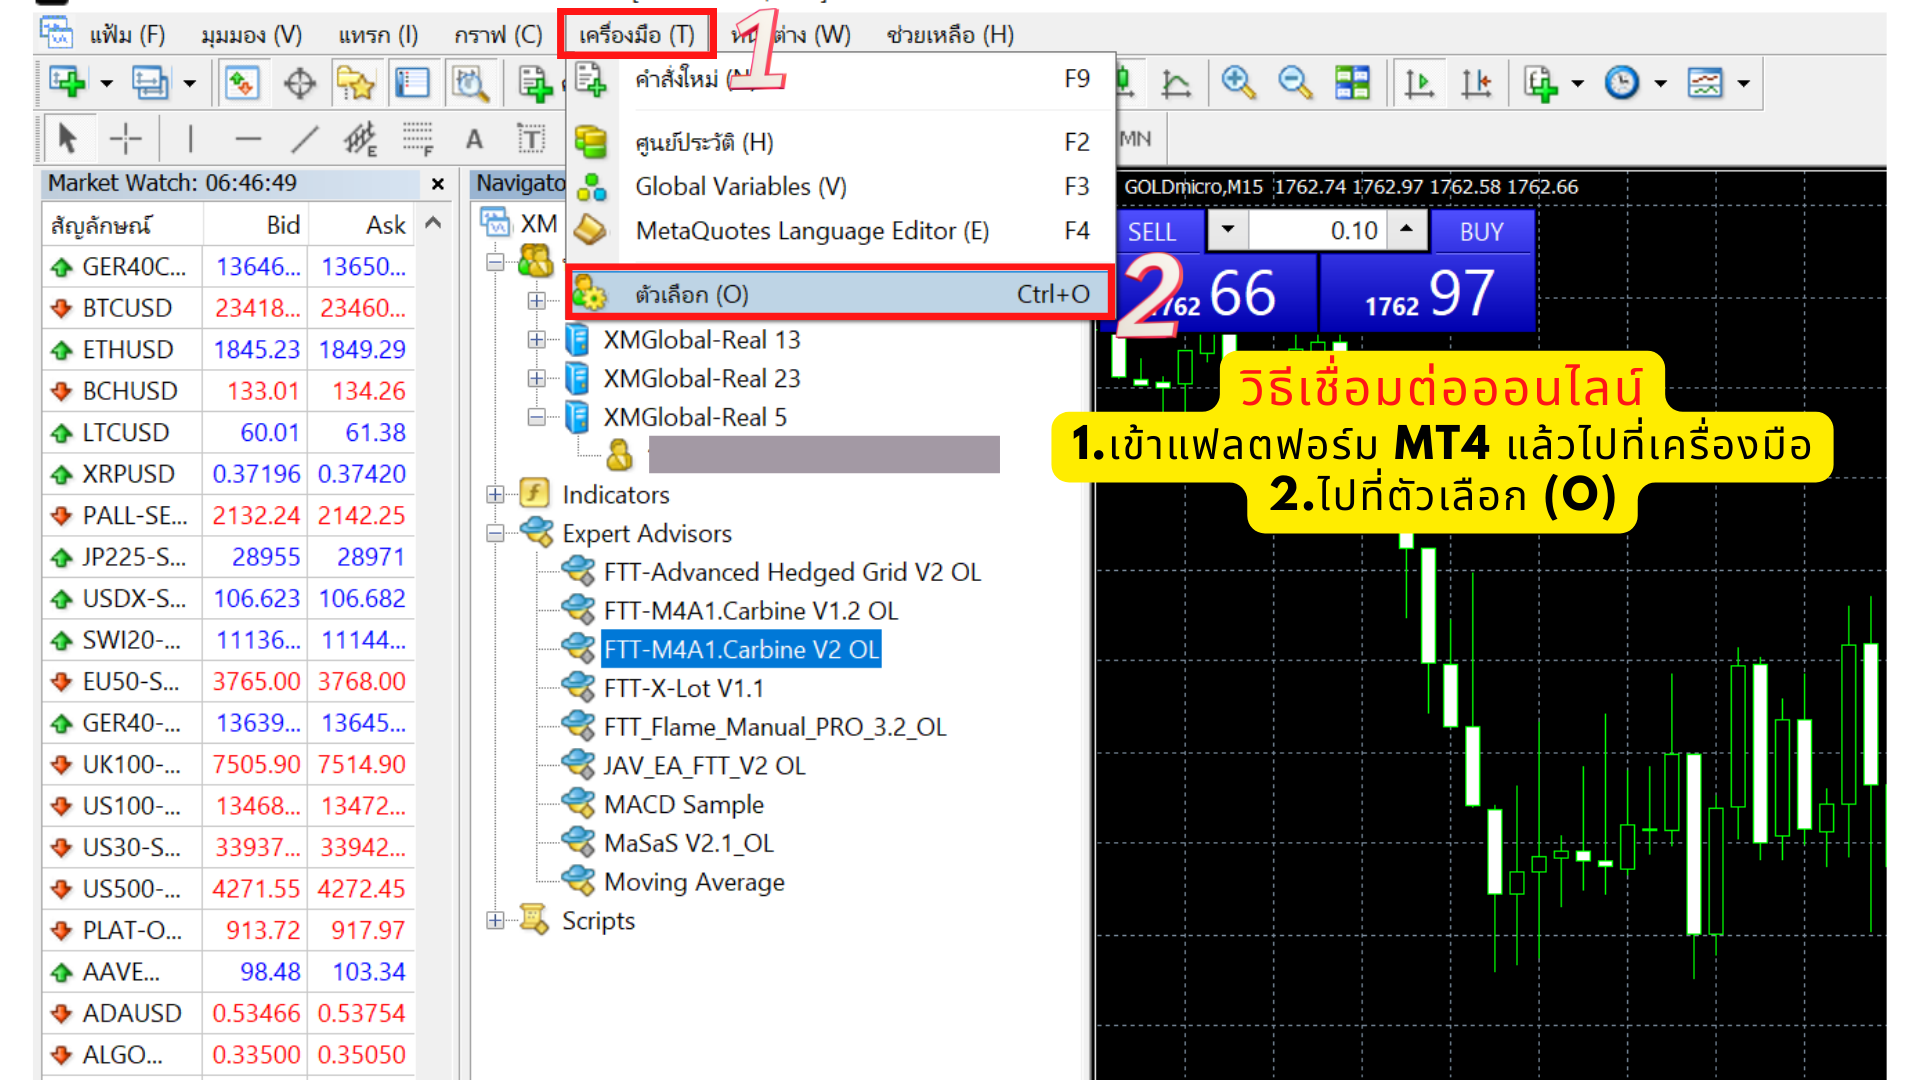Click the Indicators list icon

[1541, 83]
